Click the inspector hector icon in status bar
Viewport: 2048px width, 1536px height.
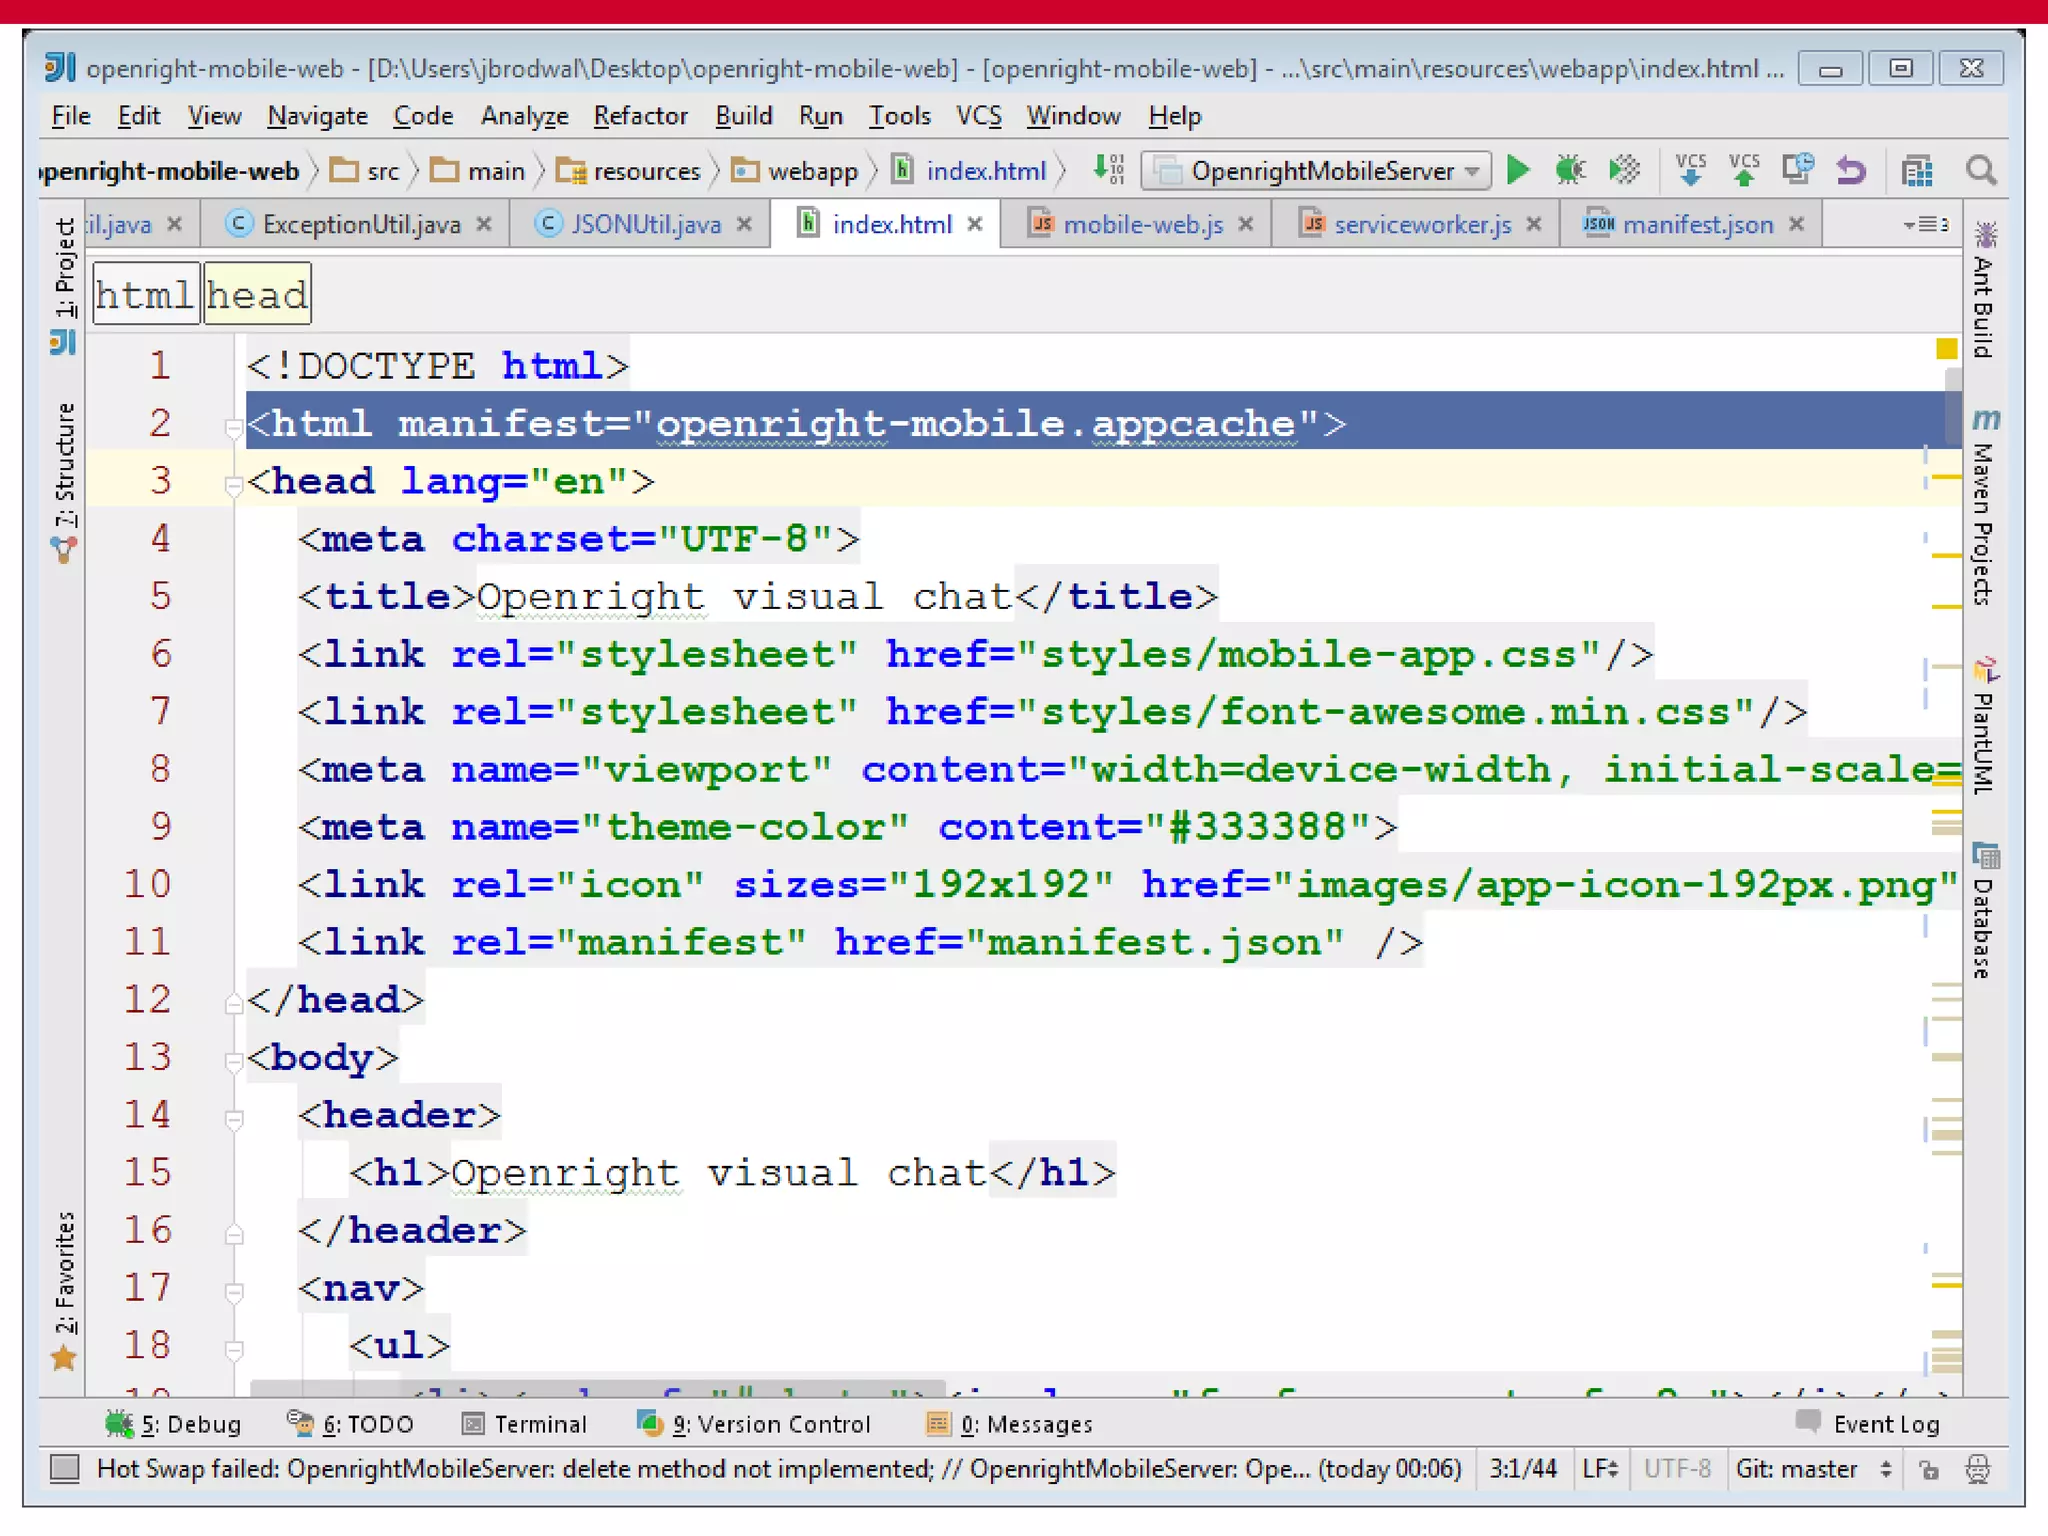1978,1469
